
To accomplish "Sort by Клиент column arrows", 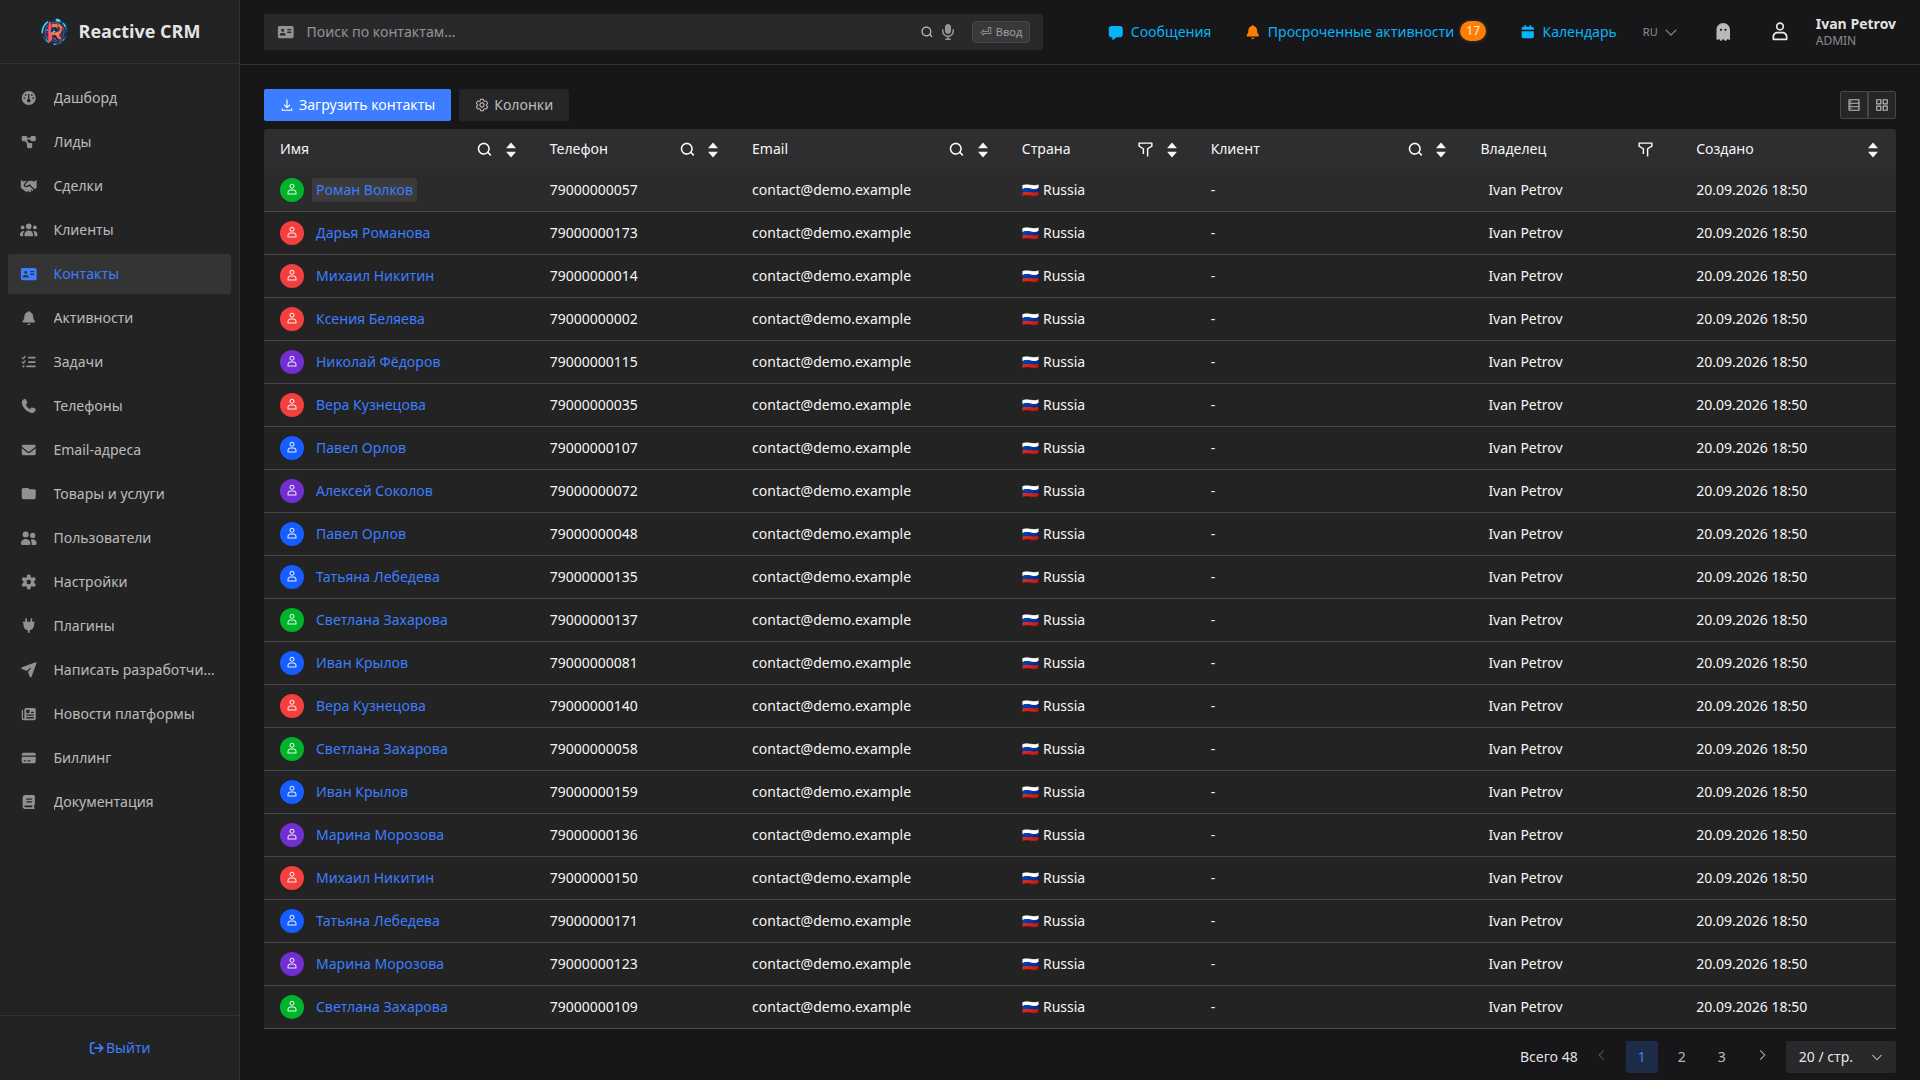I will tap(1441, 149).
